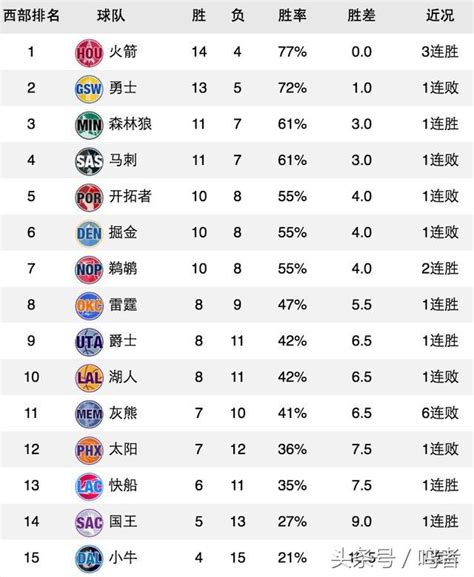Click the GSW Warriors team logo
474x577 pixels.
point(89,89)
